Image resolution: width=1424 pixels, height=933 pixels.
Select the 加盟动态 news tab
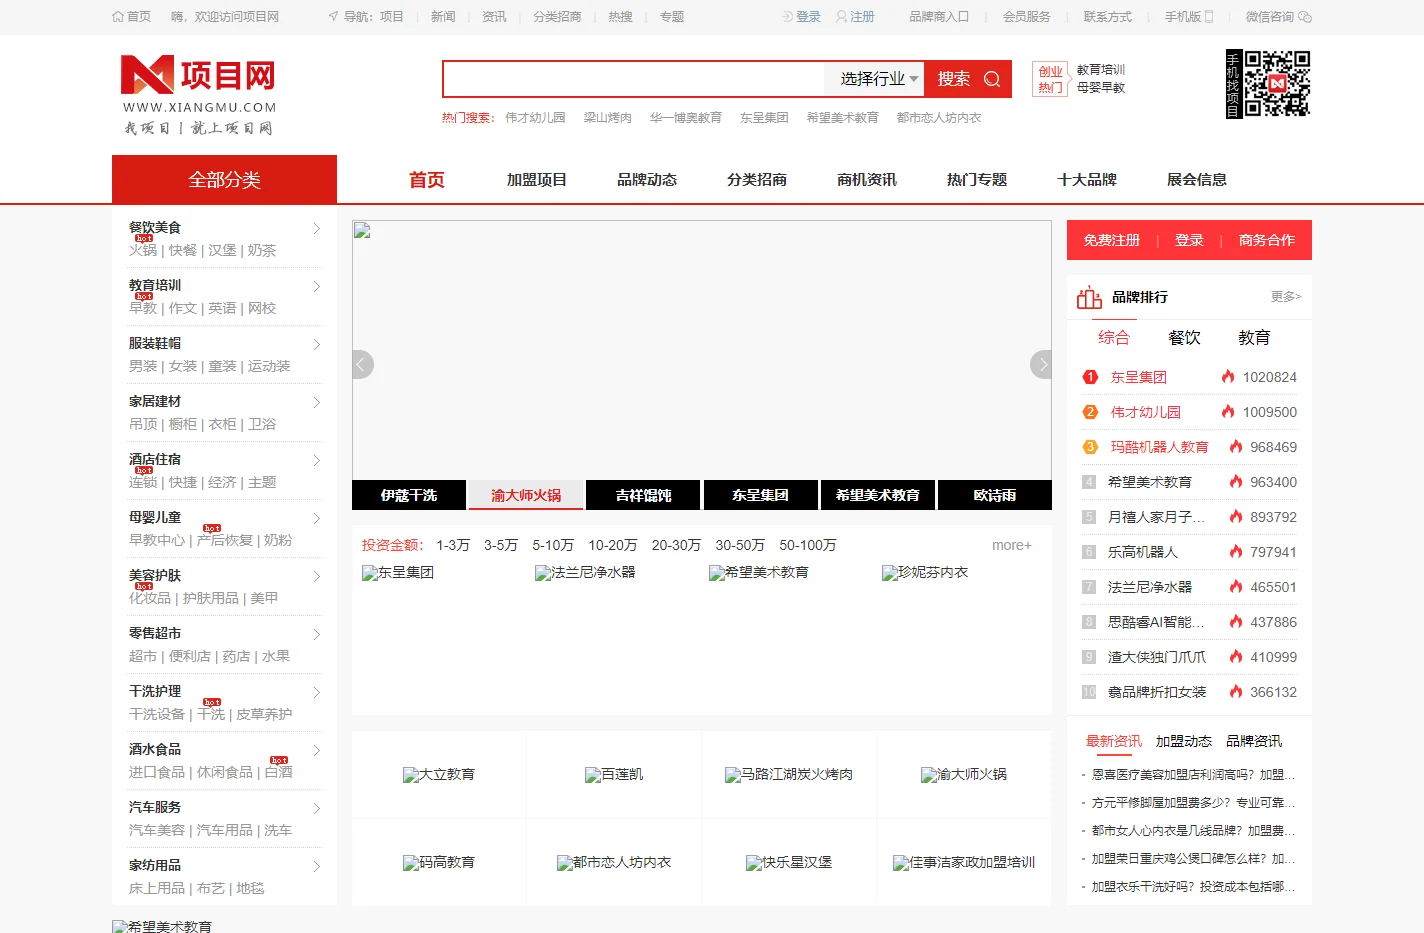click(x=1184, y=741)
